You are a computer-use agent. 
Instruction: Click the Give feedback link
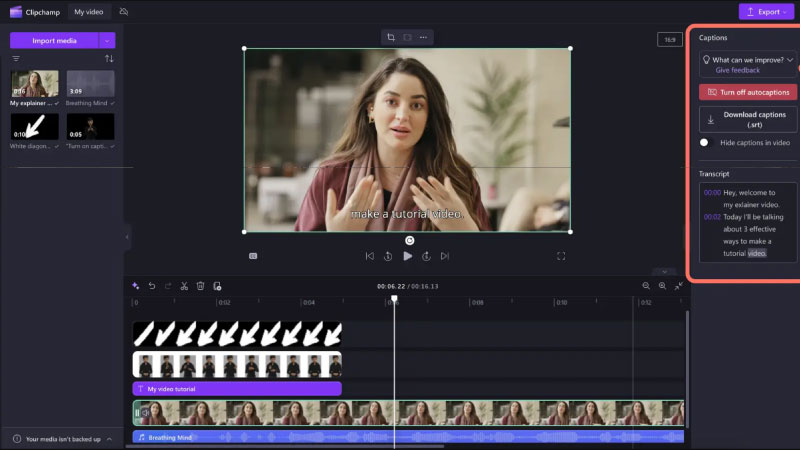coord(737,71)
